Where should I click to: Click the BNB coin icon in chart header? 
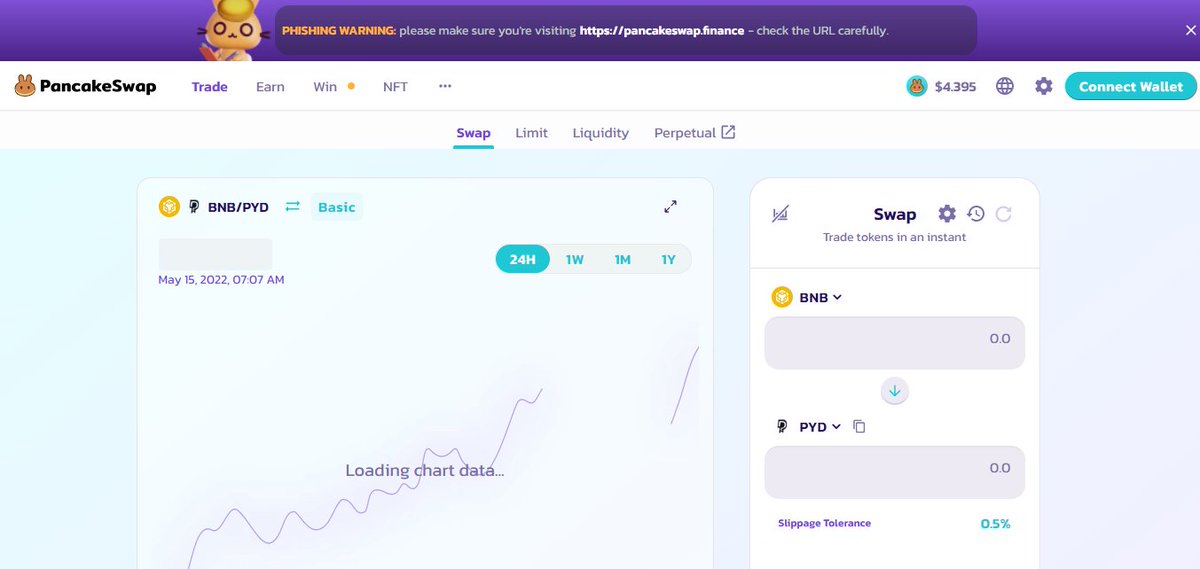[x=169, y=207]
